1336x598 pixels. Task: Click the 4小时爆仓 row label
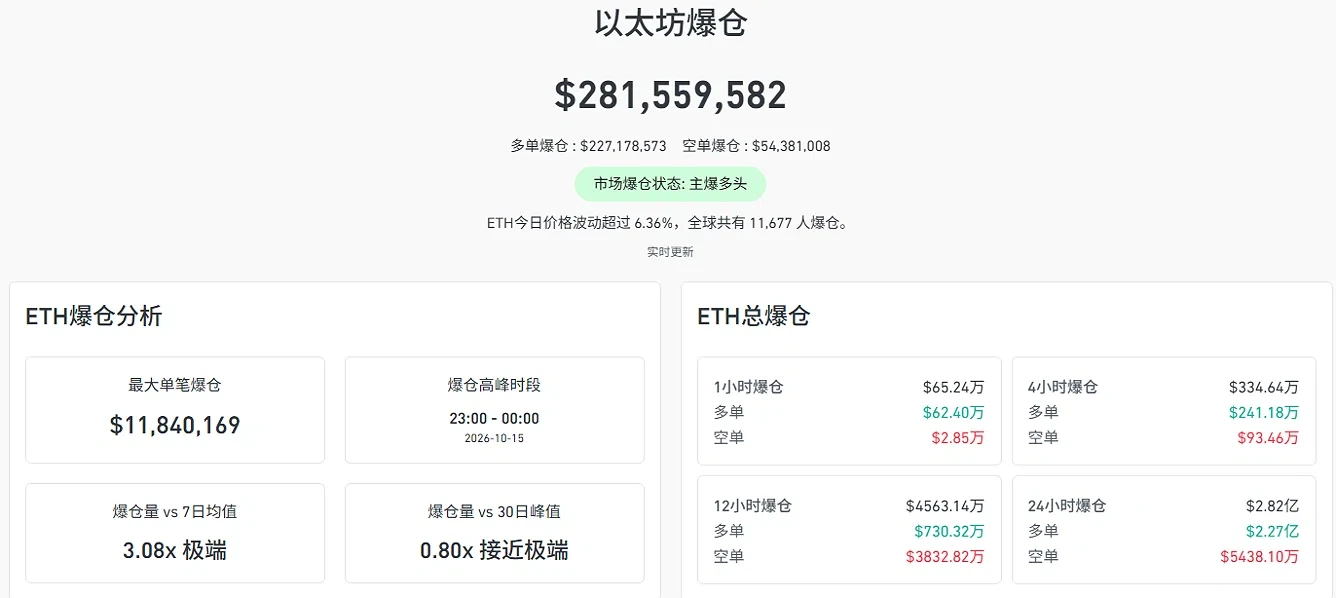point(1063,387)
